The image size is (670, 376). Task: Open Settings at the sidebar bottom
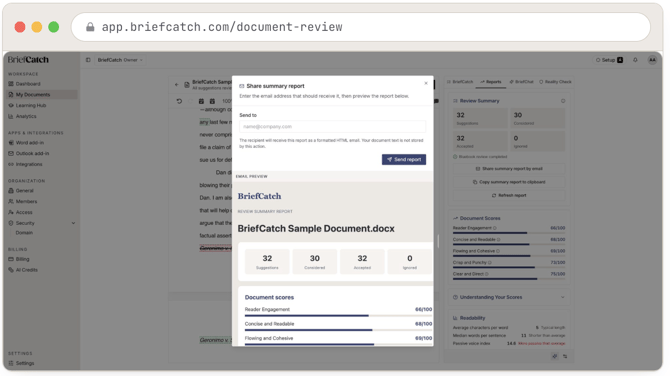[21, 363]
